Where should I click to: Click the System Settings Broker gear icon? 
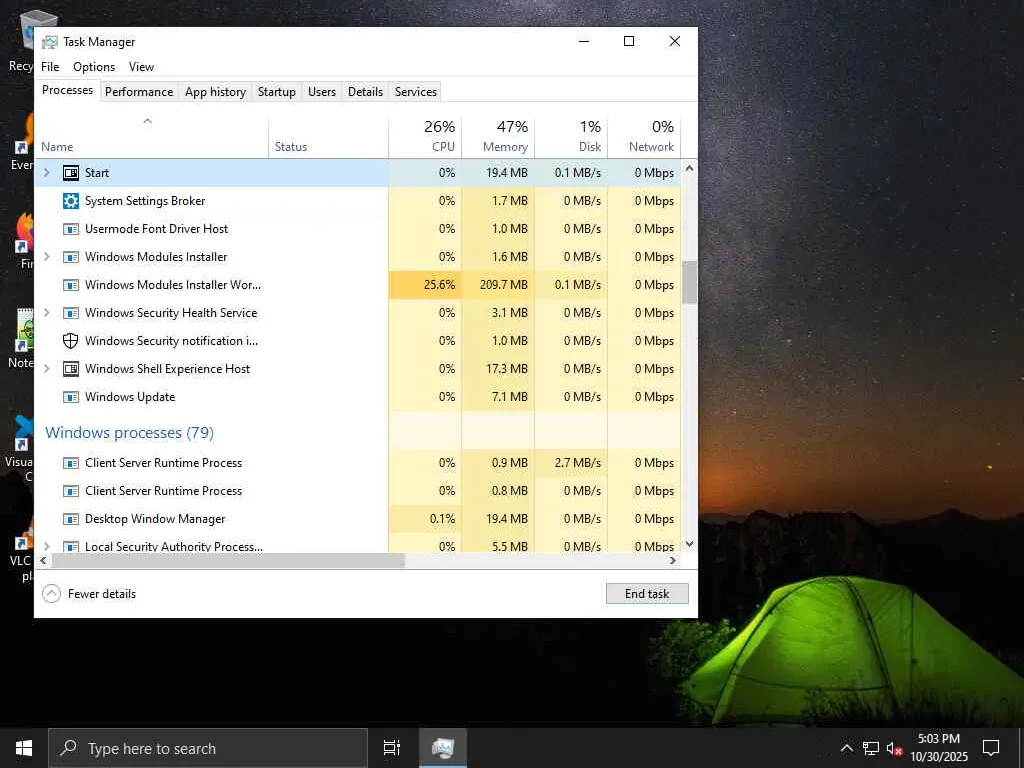[x=71, y=201]
